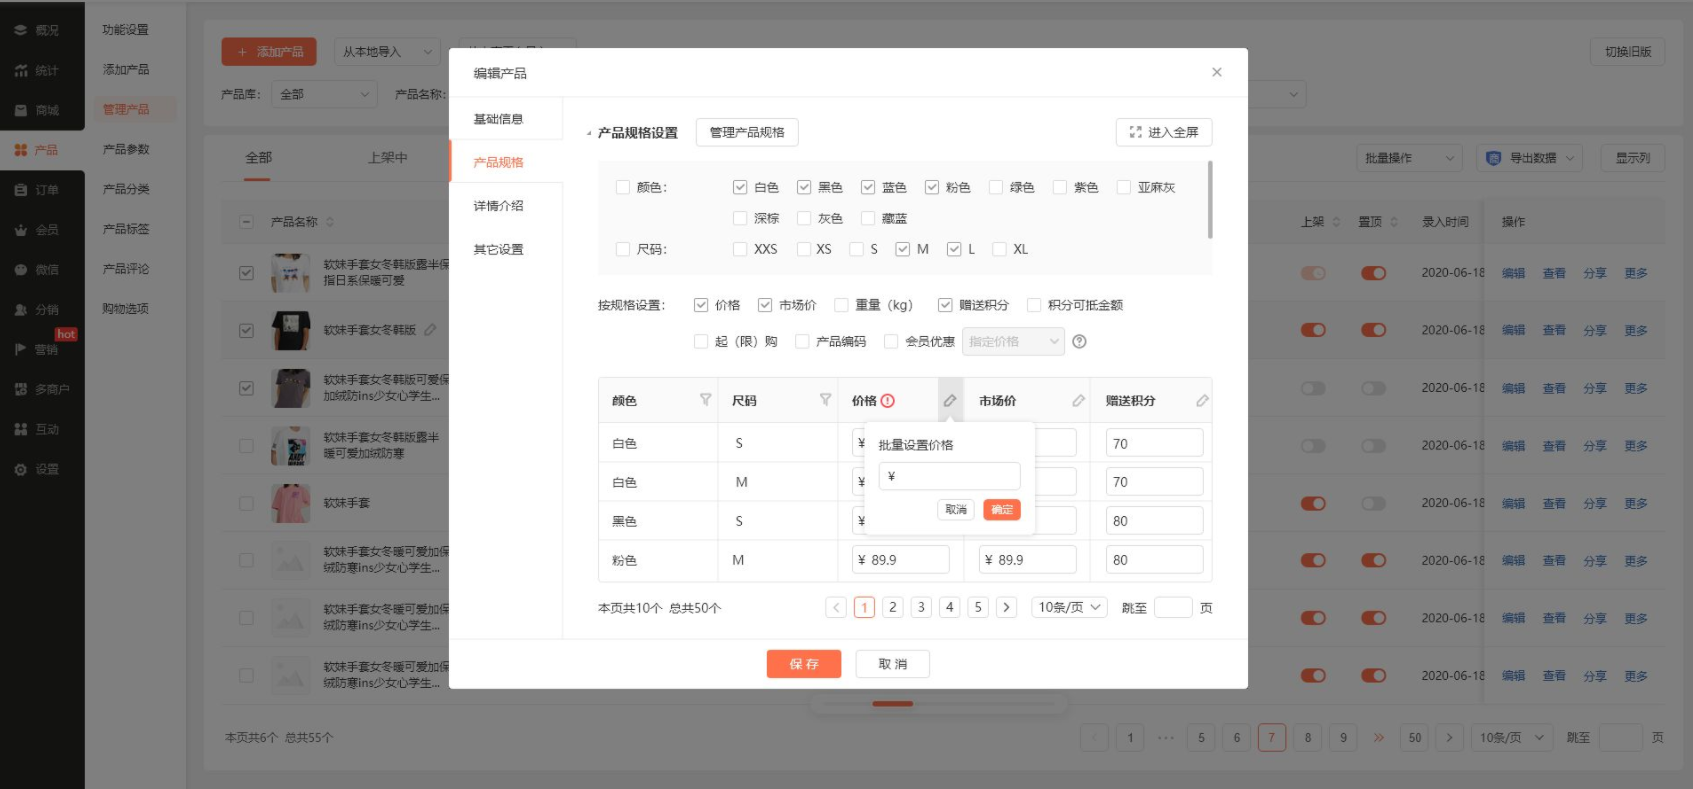This screenshot has width=1693, height=789.
Task: Open the 指定价格 dropdown
Action: tap(1013, 342)
